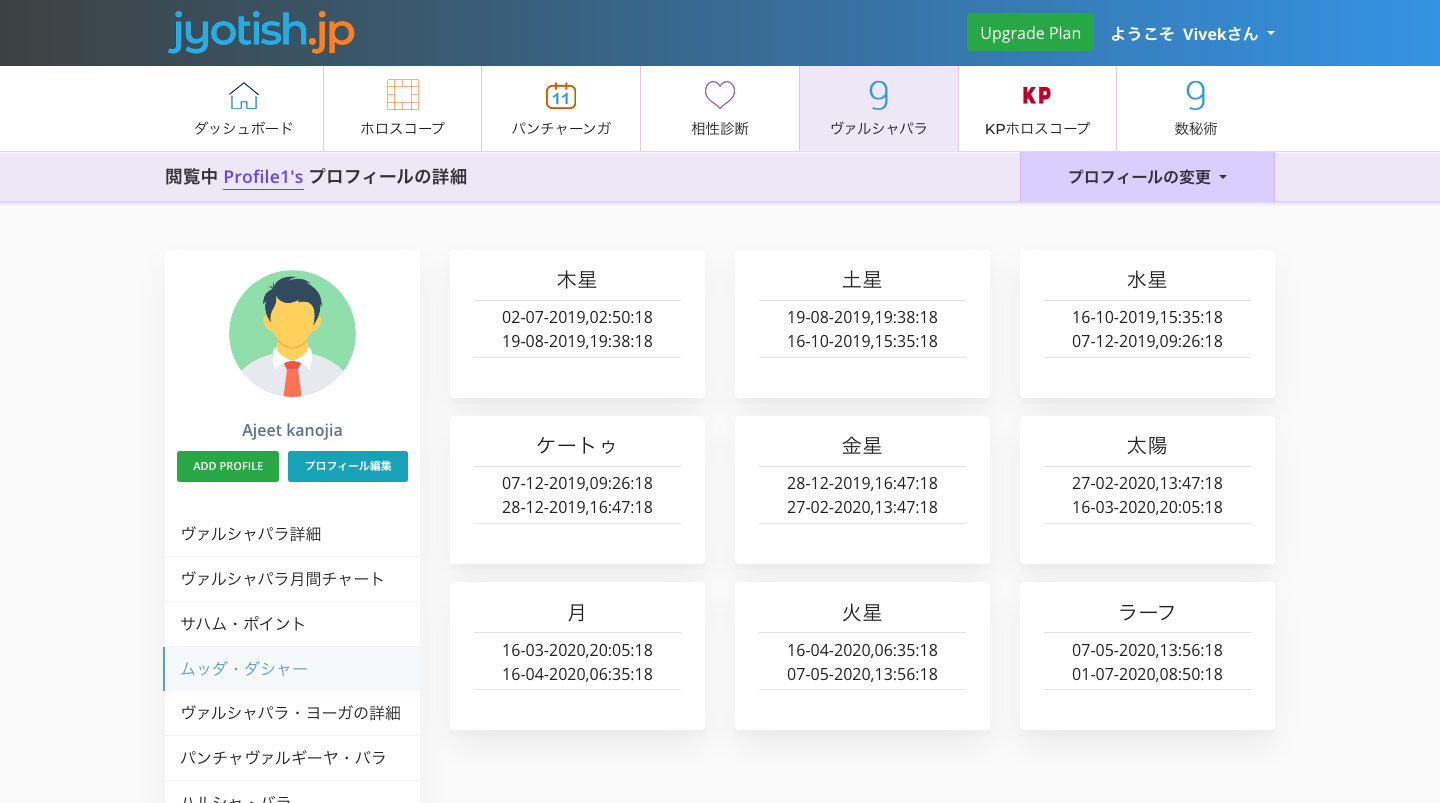1440x803 pixels.
Task: Click the Upgrade Plan button
Action: tap(1030, 33)
